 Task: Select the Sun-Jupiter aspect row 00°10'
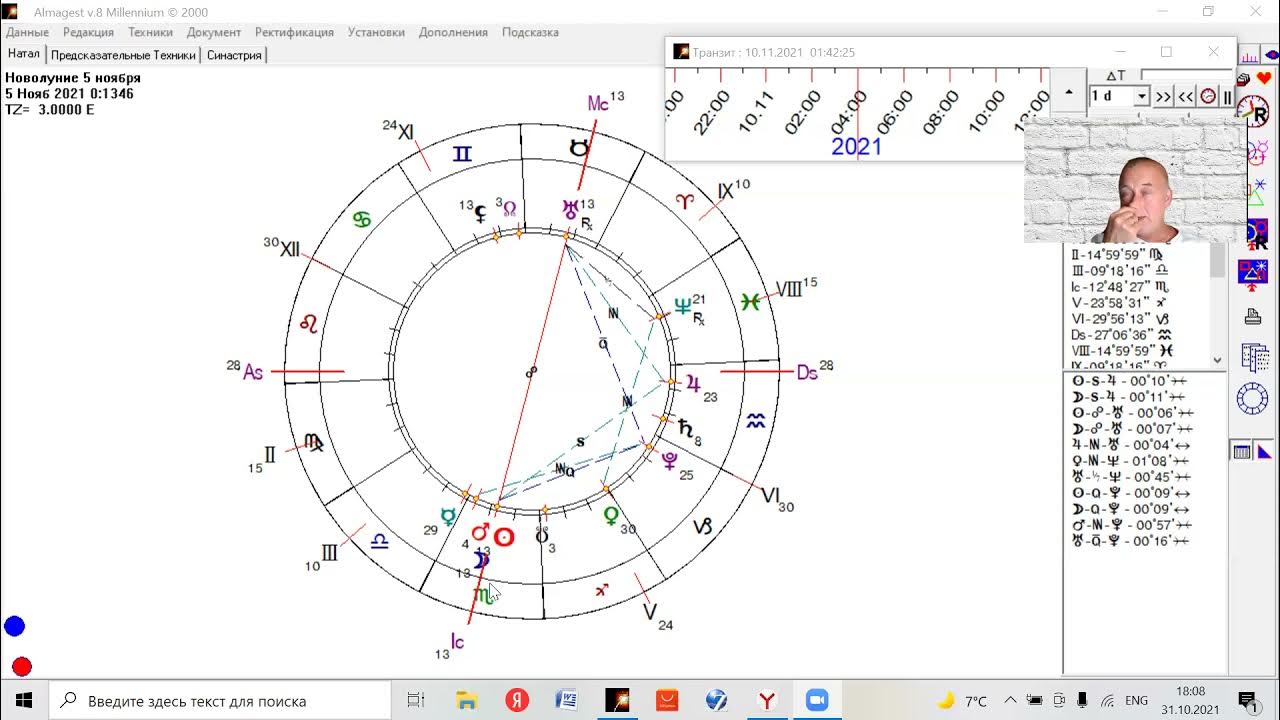(1129, 381)
